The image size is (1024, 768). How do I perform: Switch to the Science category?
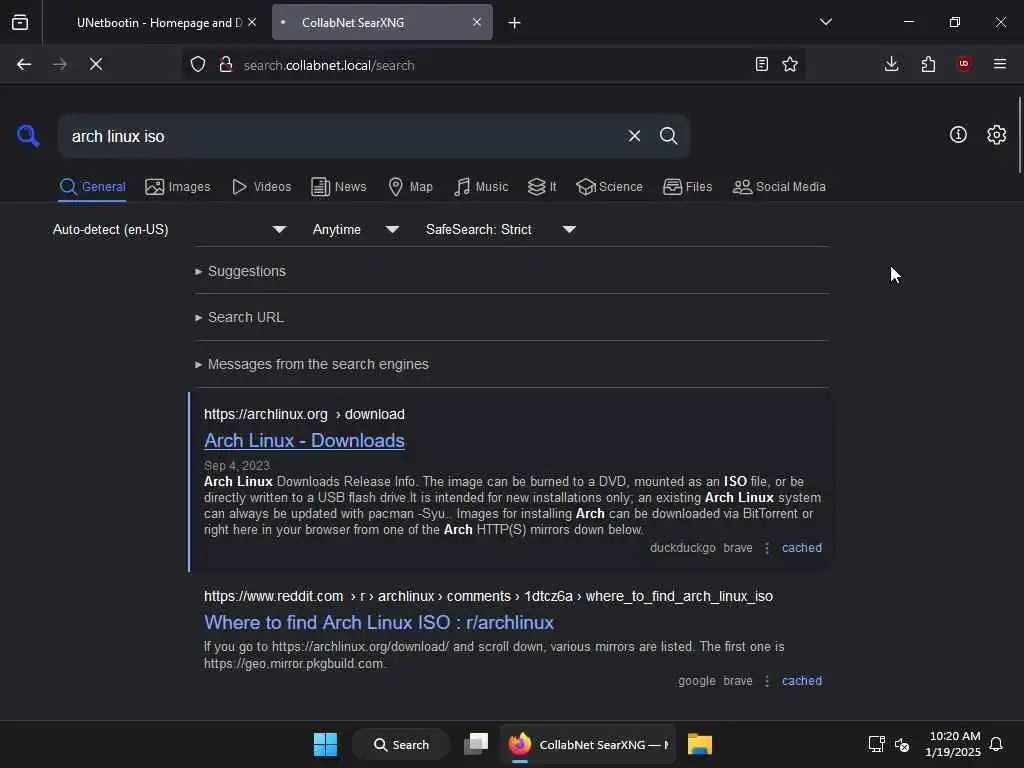tap(609, 187)
